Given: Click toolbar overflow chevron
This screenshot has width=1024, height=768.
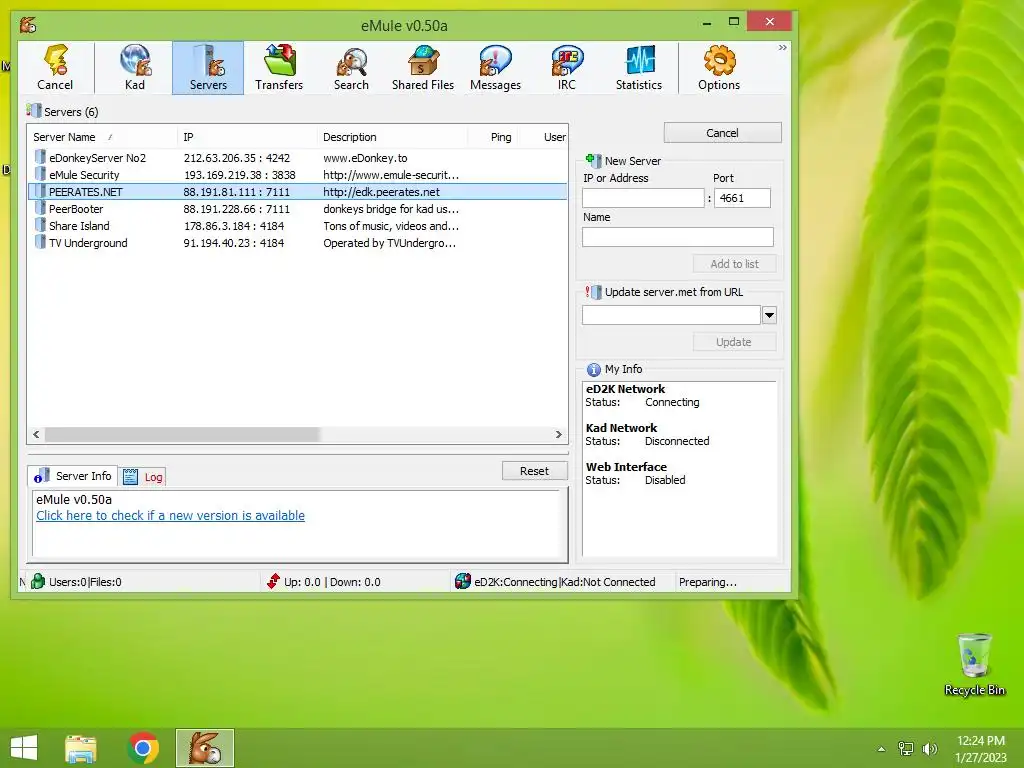Looking at the screenshot, I should click(782, 48).
